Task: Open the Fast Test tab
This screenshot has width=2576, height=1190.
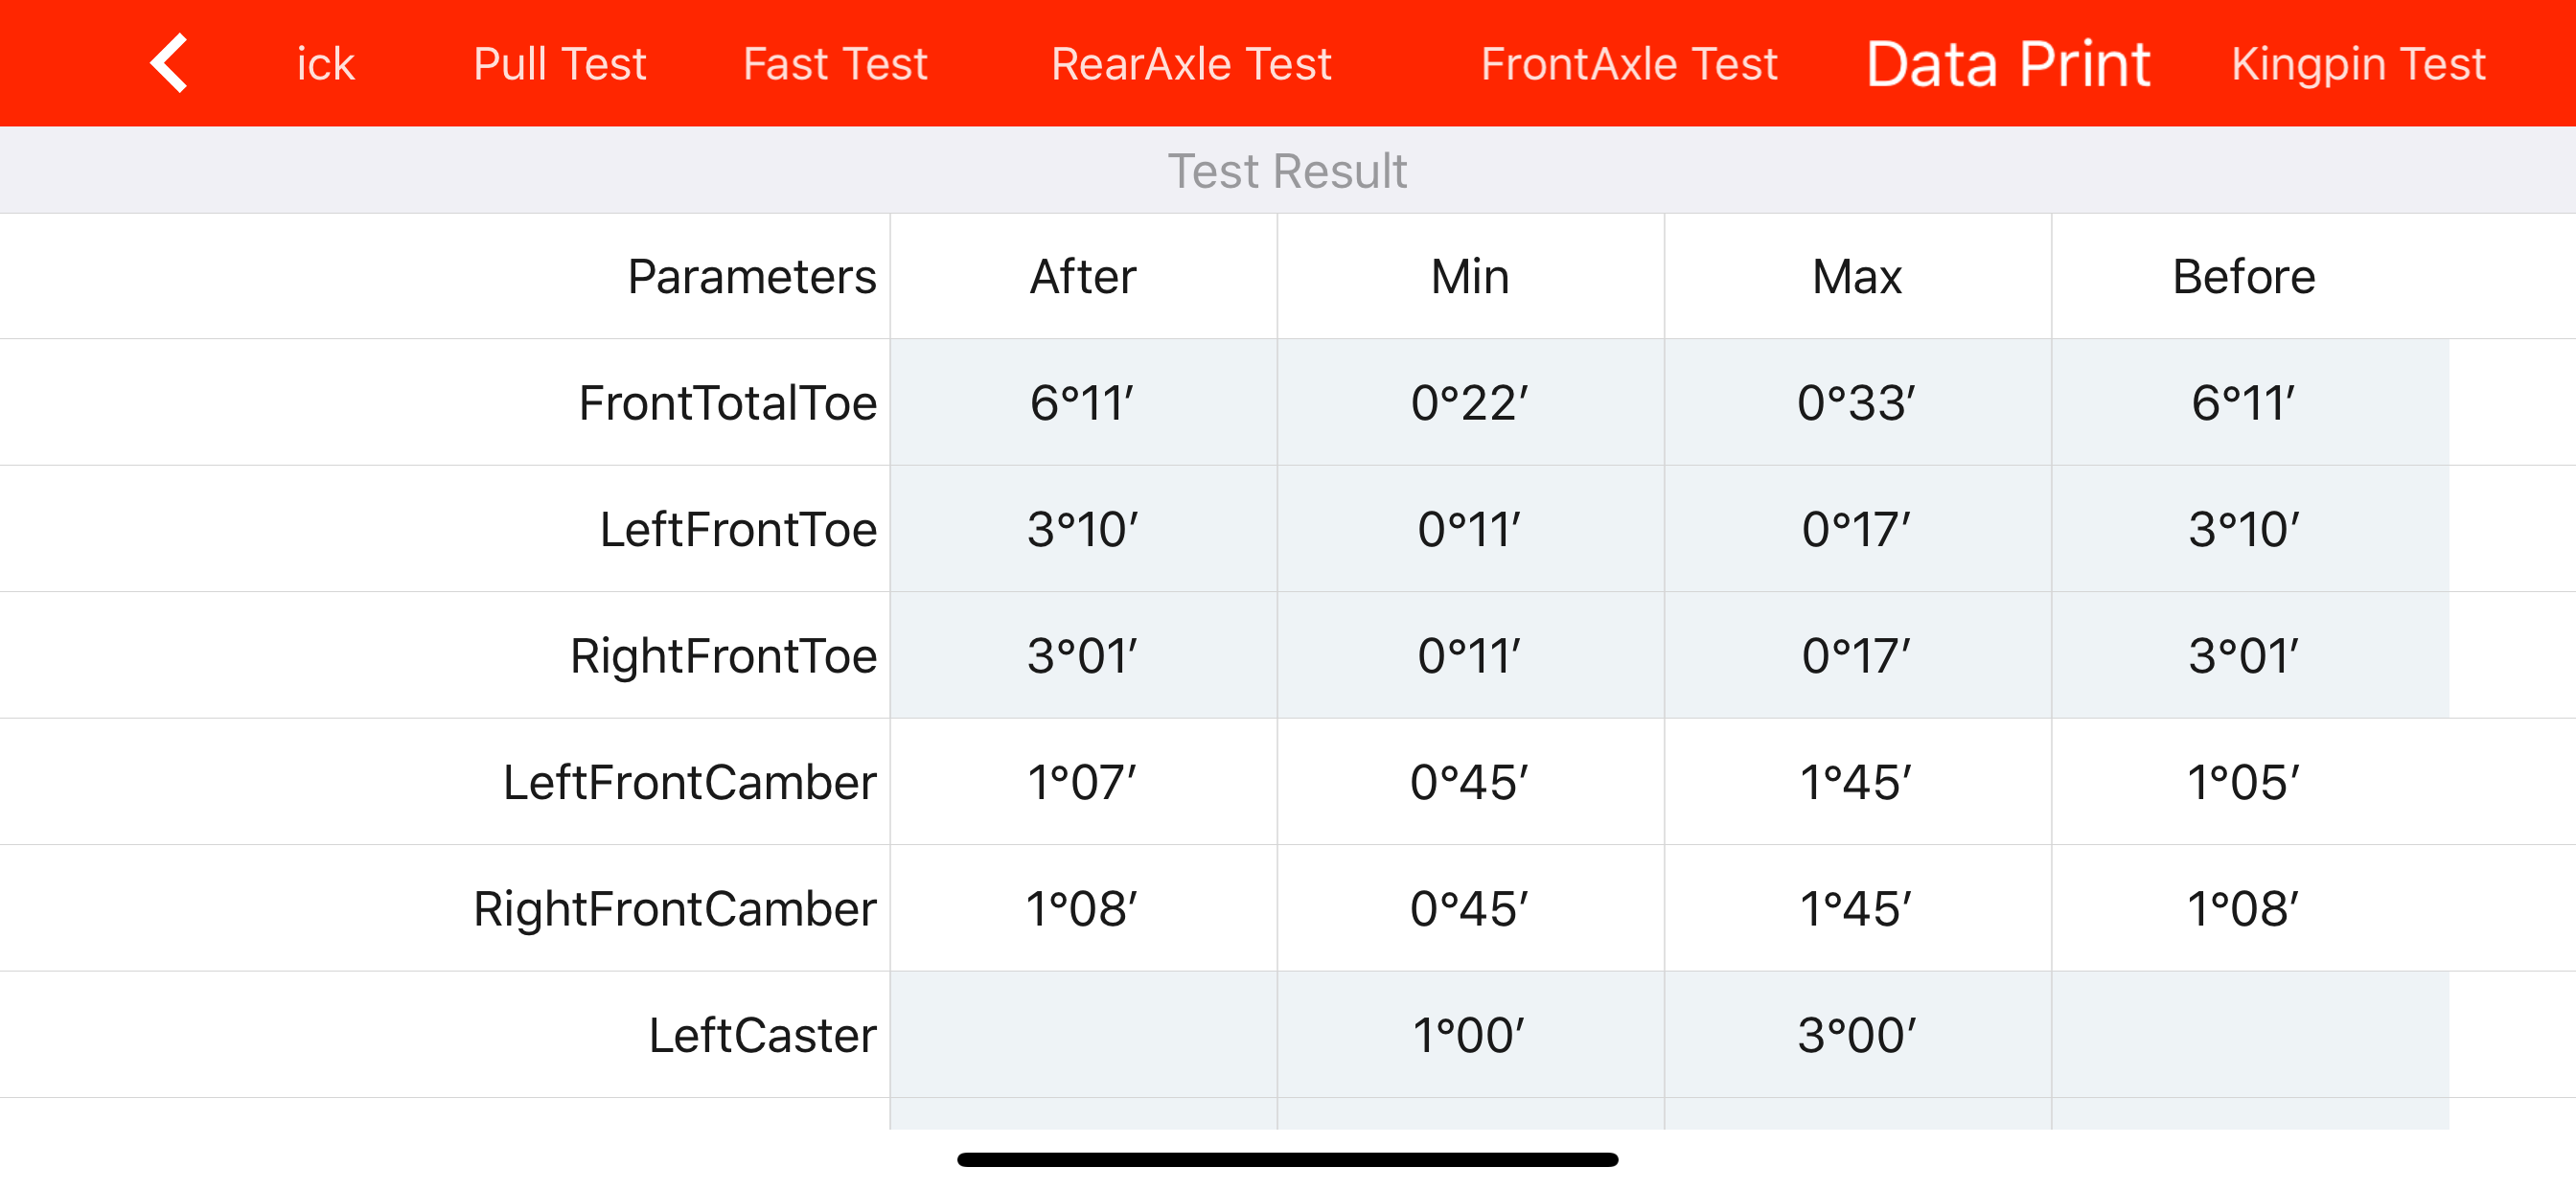Action: [x=835, y=64]
